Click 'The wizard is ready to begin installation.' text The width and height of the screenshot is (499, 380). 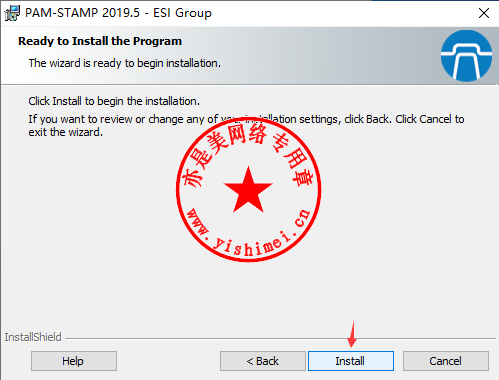pyautogui.click(x=125, y=63)
